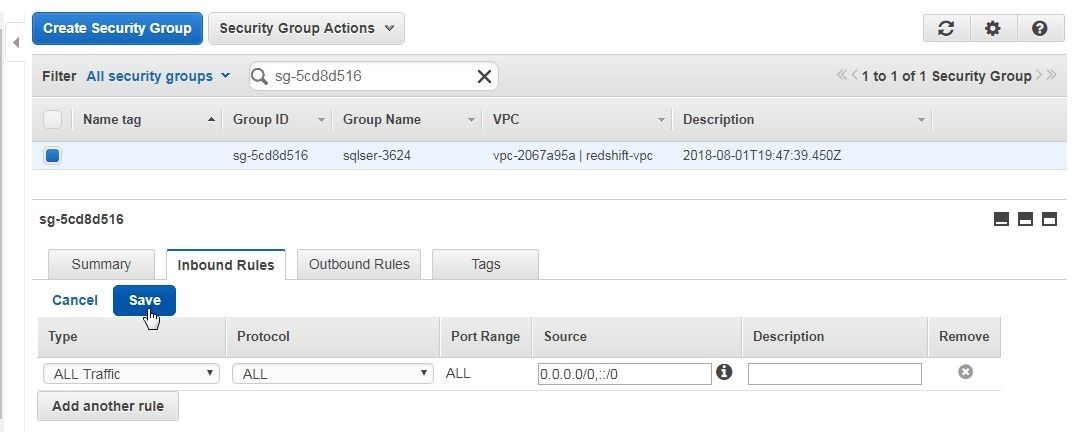
Task: Open the Protocol ALL dropdown
Action: [x=333, y=374]
